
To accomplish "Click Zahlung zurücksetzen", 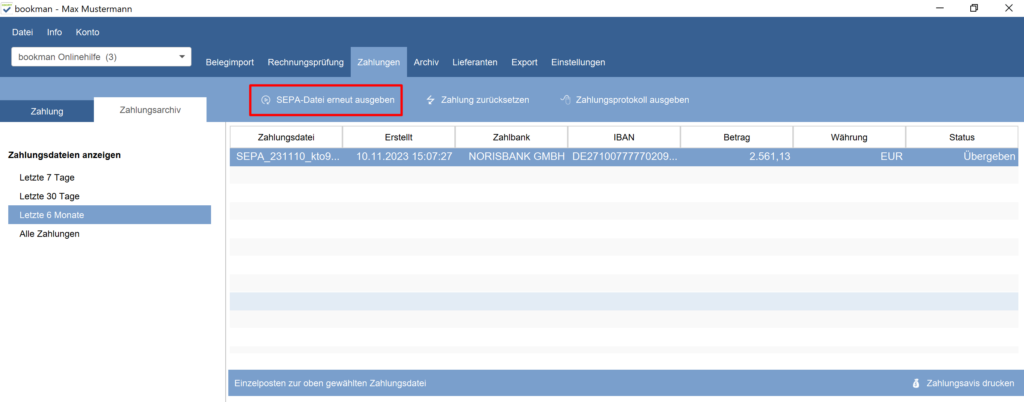I will [x=477, y=100].
